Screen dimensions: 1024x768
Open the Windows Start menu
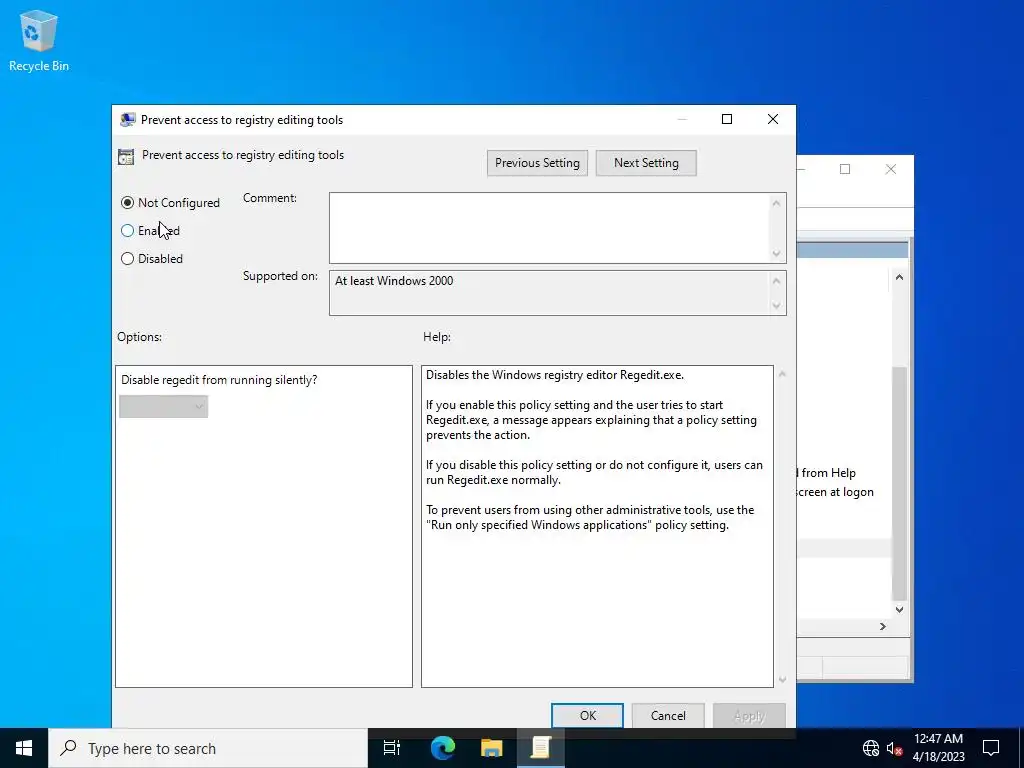(24, 748)
